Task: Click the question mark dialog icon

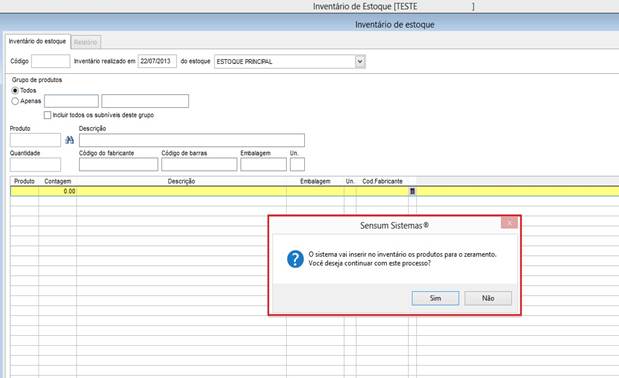Action: pyautogui.click(x=295, y=259)
